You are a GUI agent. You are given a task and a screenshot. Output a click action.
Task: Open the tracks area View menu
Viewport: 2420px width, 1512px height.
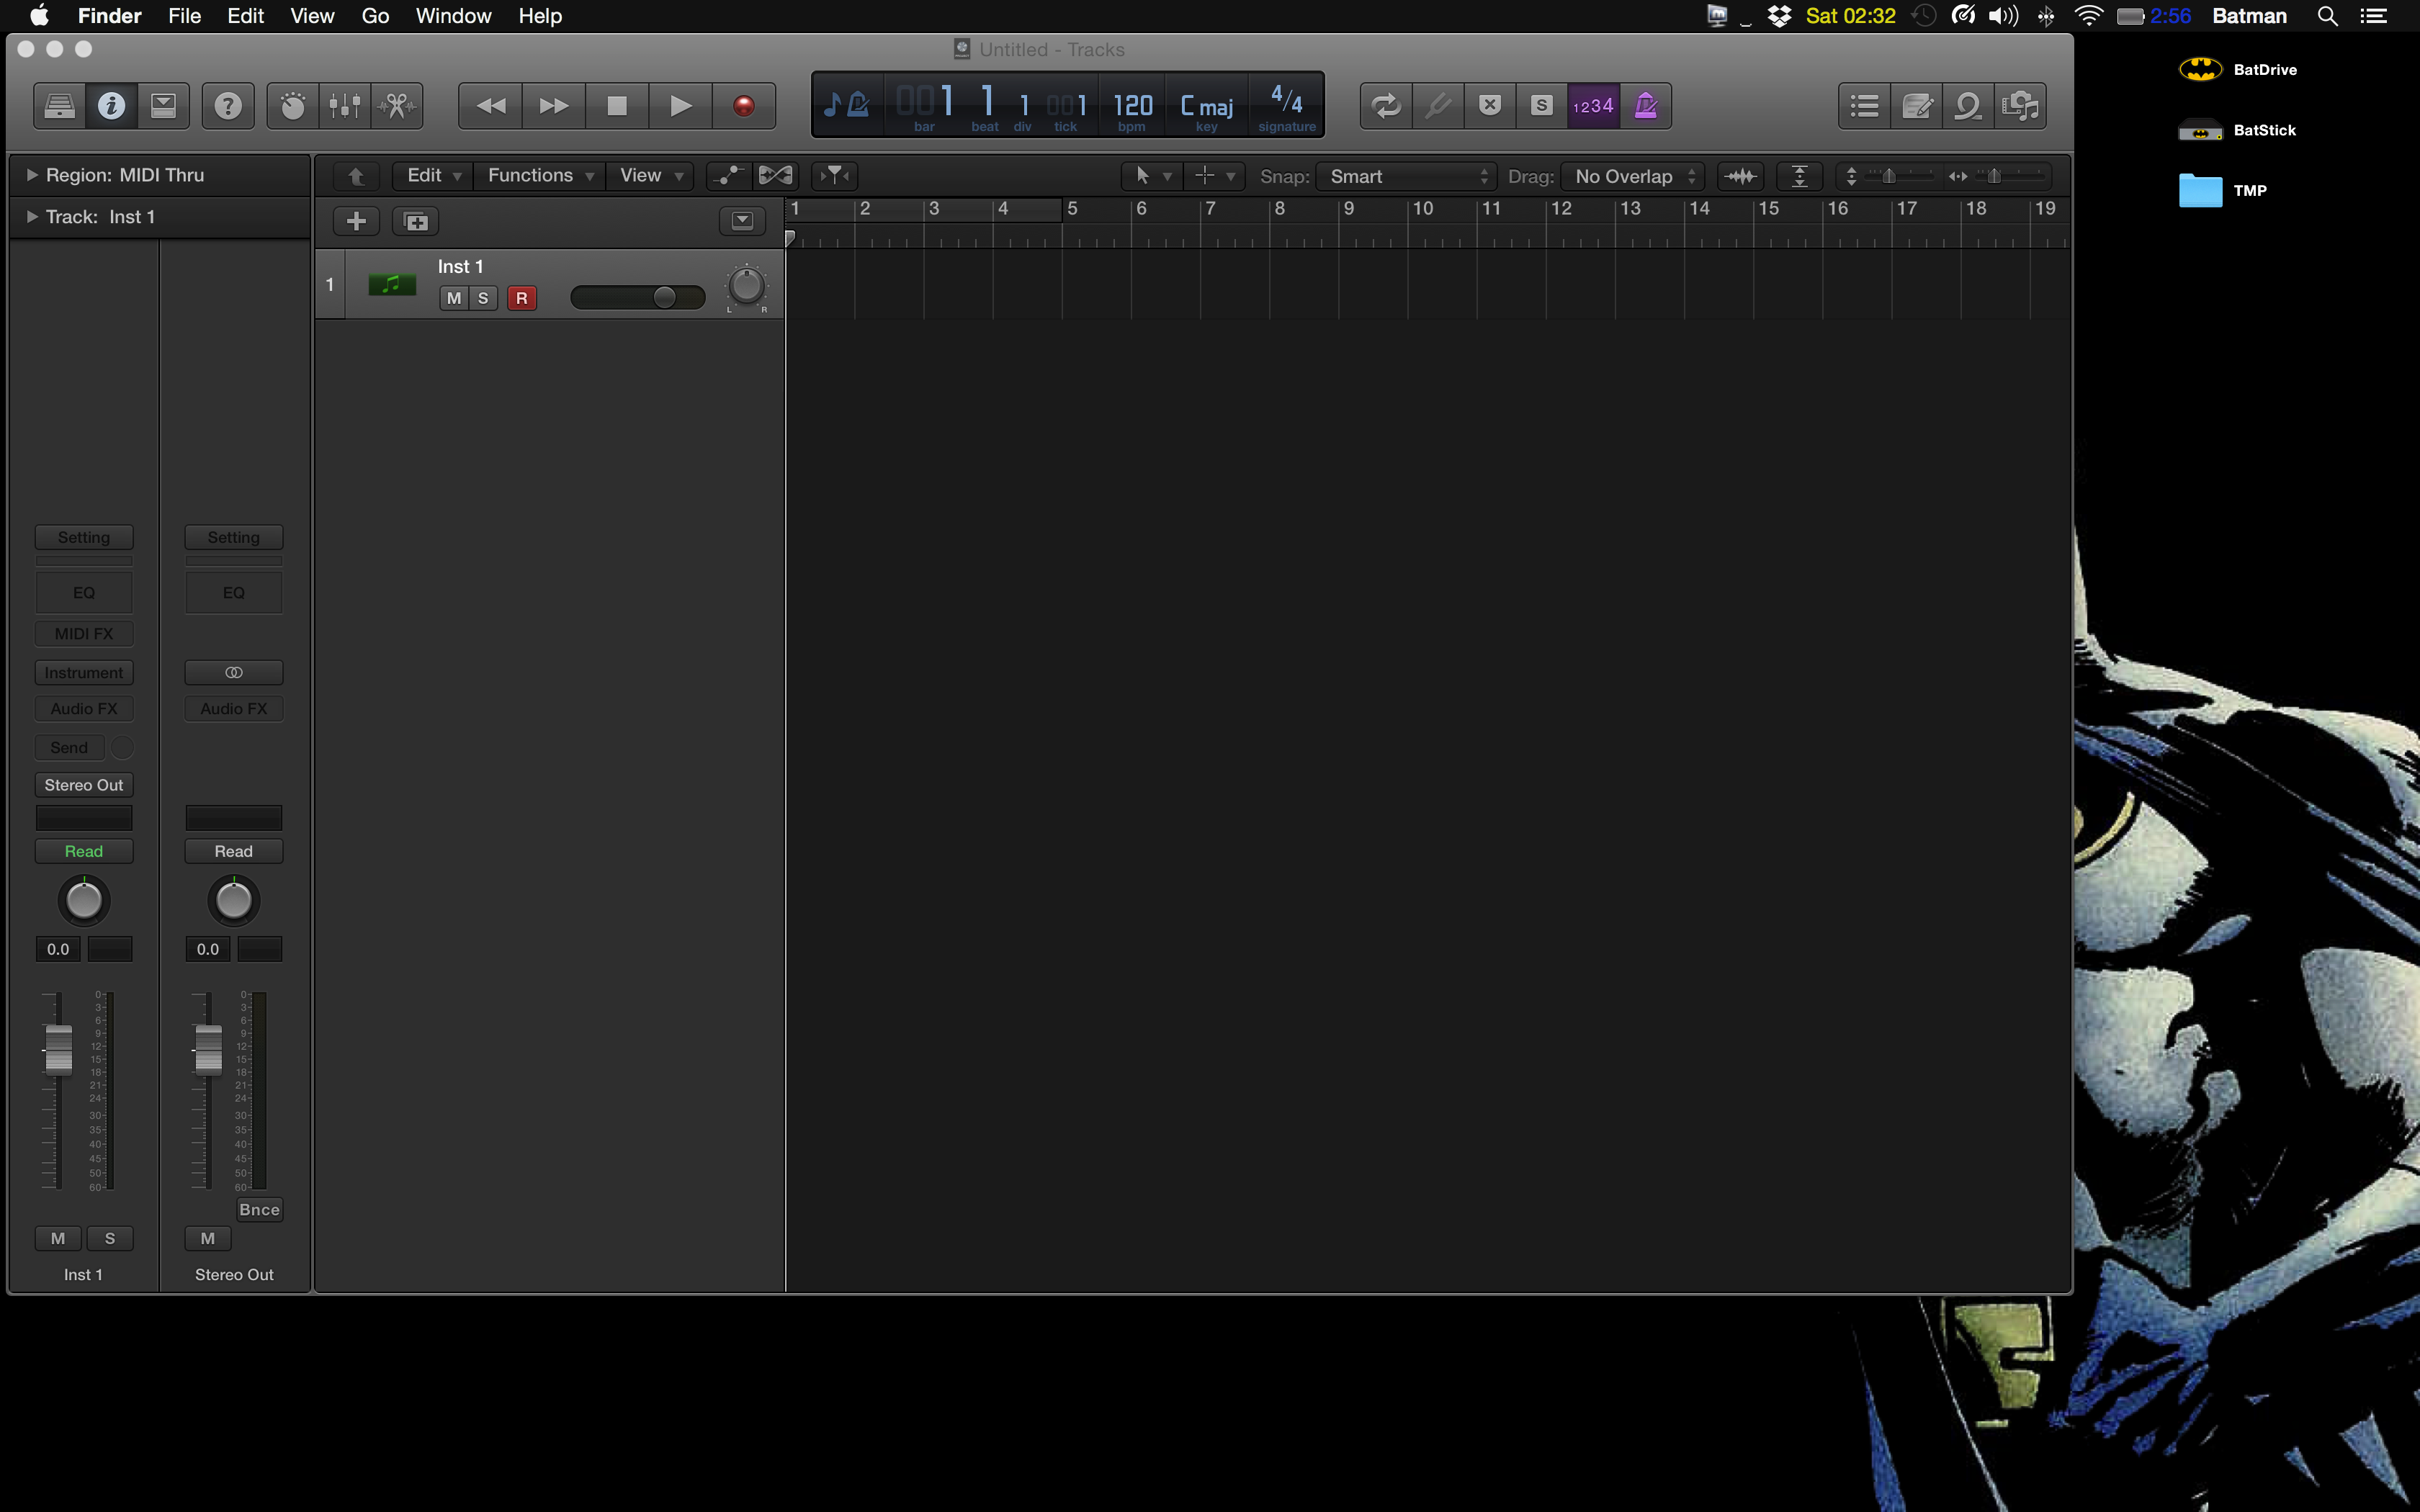pyautogui.click(x=650, y=176)
